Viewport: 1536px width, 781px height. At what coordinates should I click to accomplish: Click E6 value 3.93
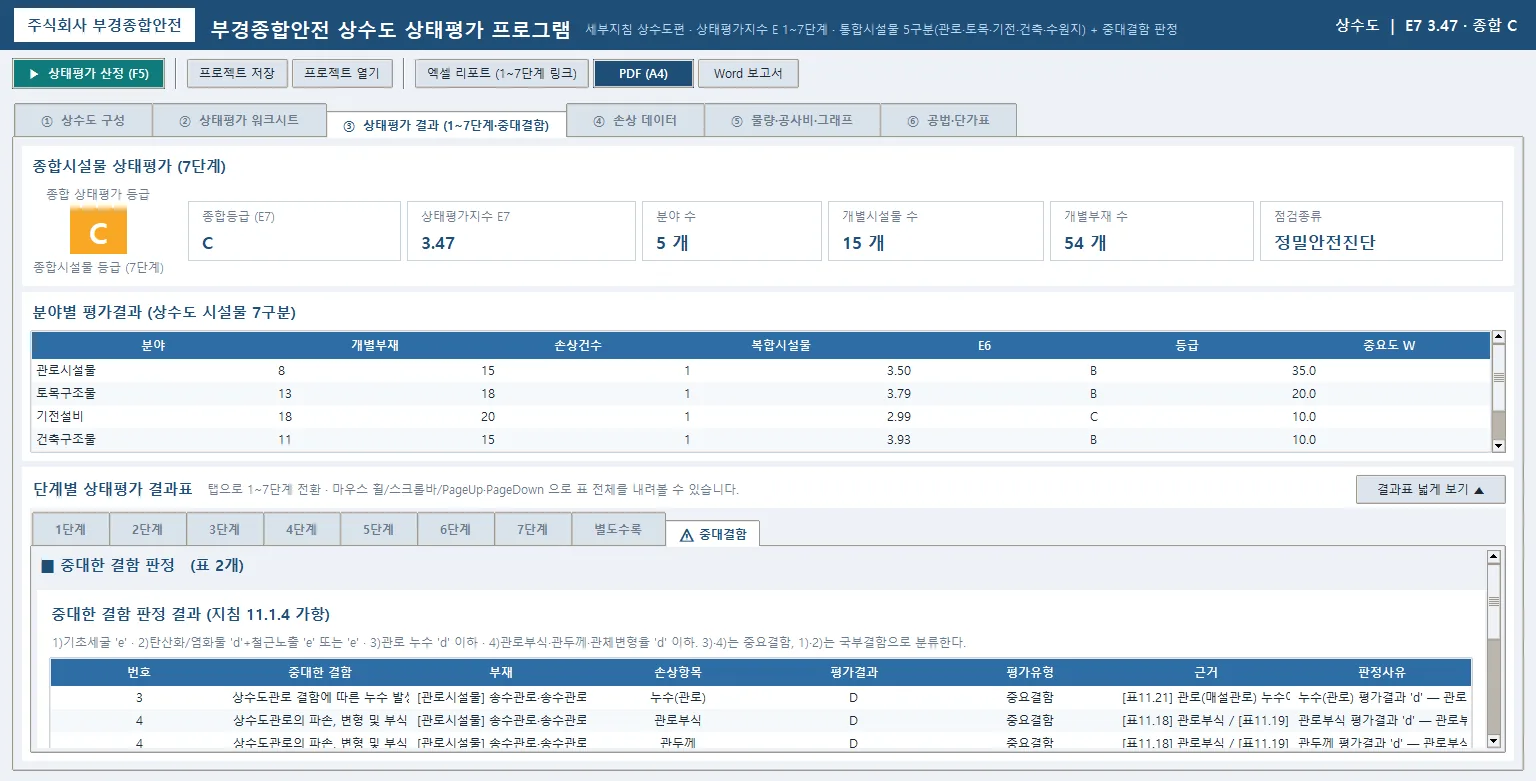click(899, 438)
